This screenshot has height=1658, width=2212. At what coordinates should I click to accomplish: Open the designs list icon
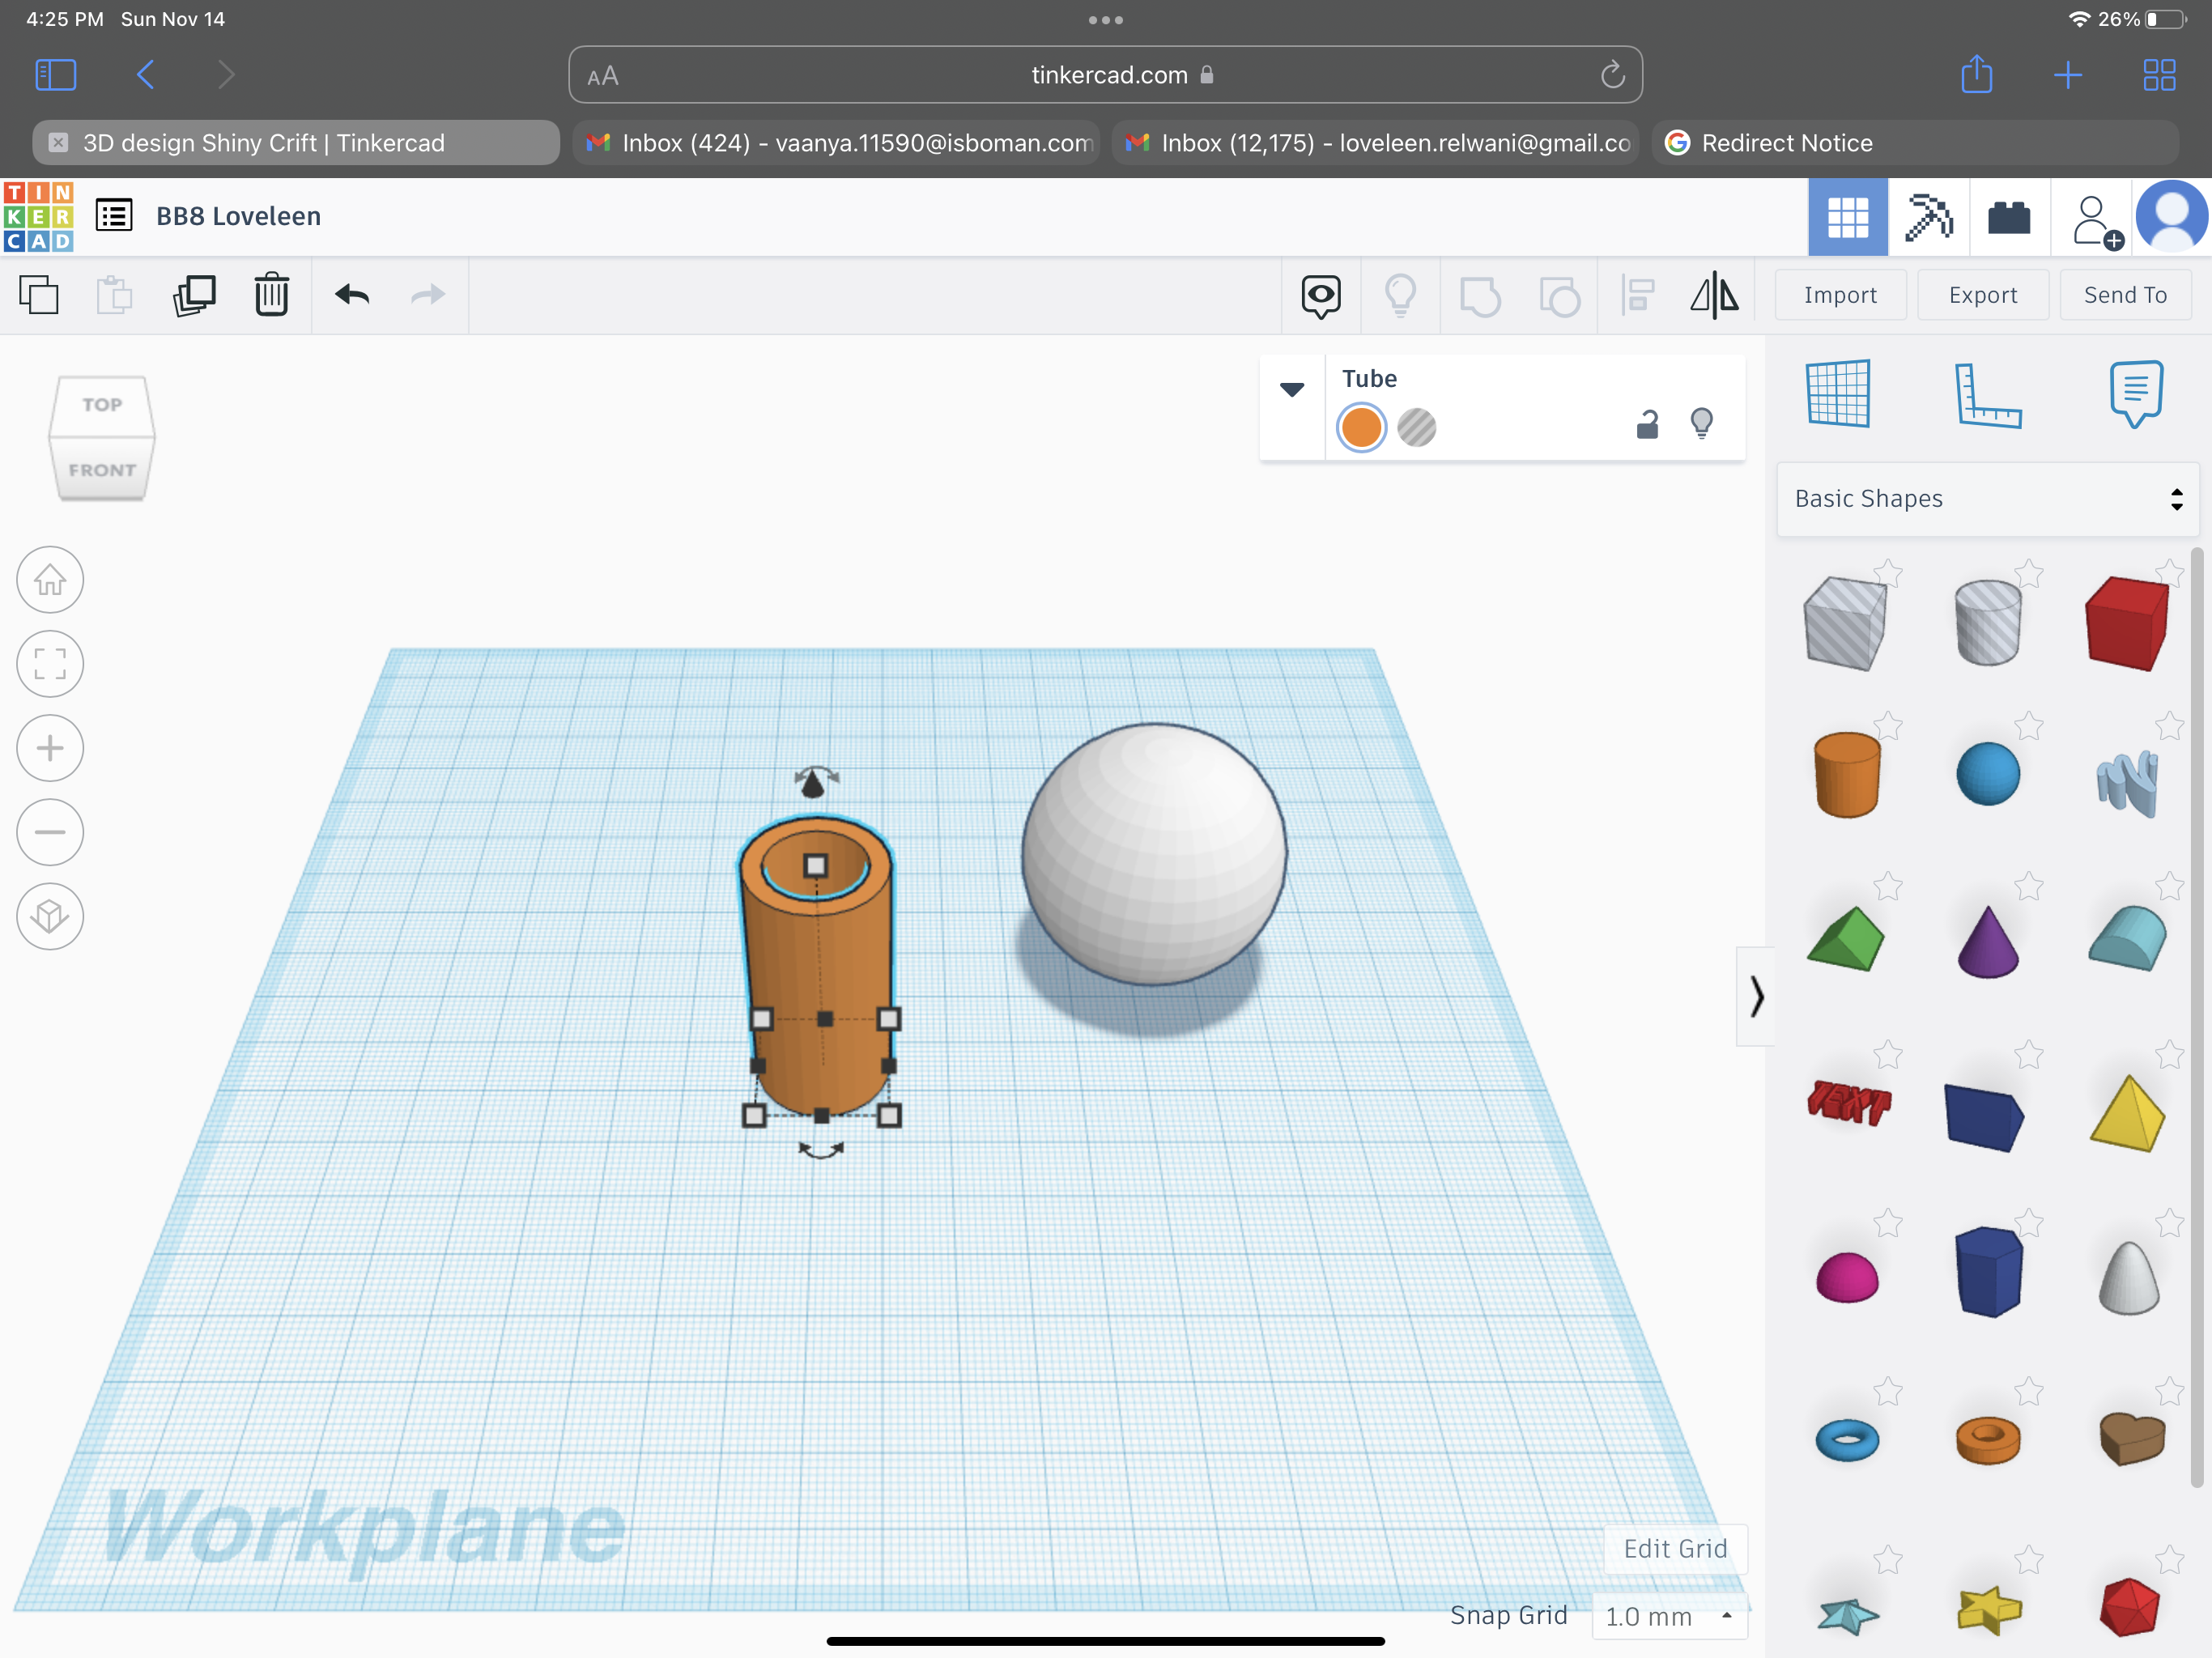(x=114, y=215)
